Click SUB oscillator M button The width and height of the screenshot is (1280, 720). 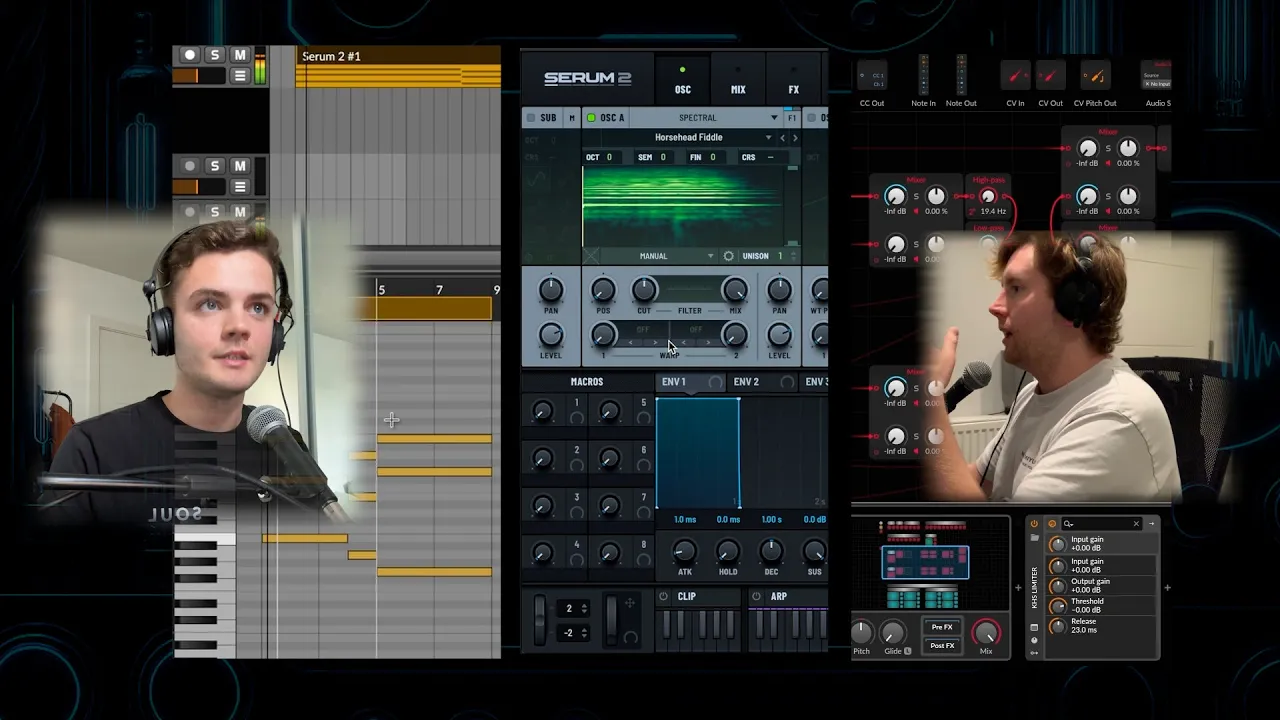[x=572, y=118]
